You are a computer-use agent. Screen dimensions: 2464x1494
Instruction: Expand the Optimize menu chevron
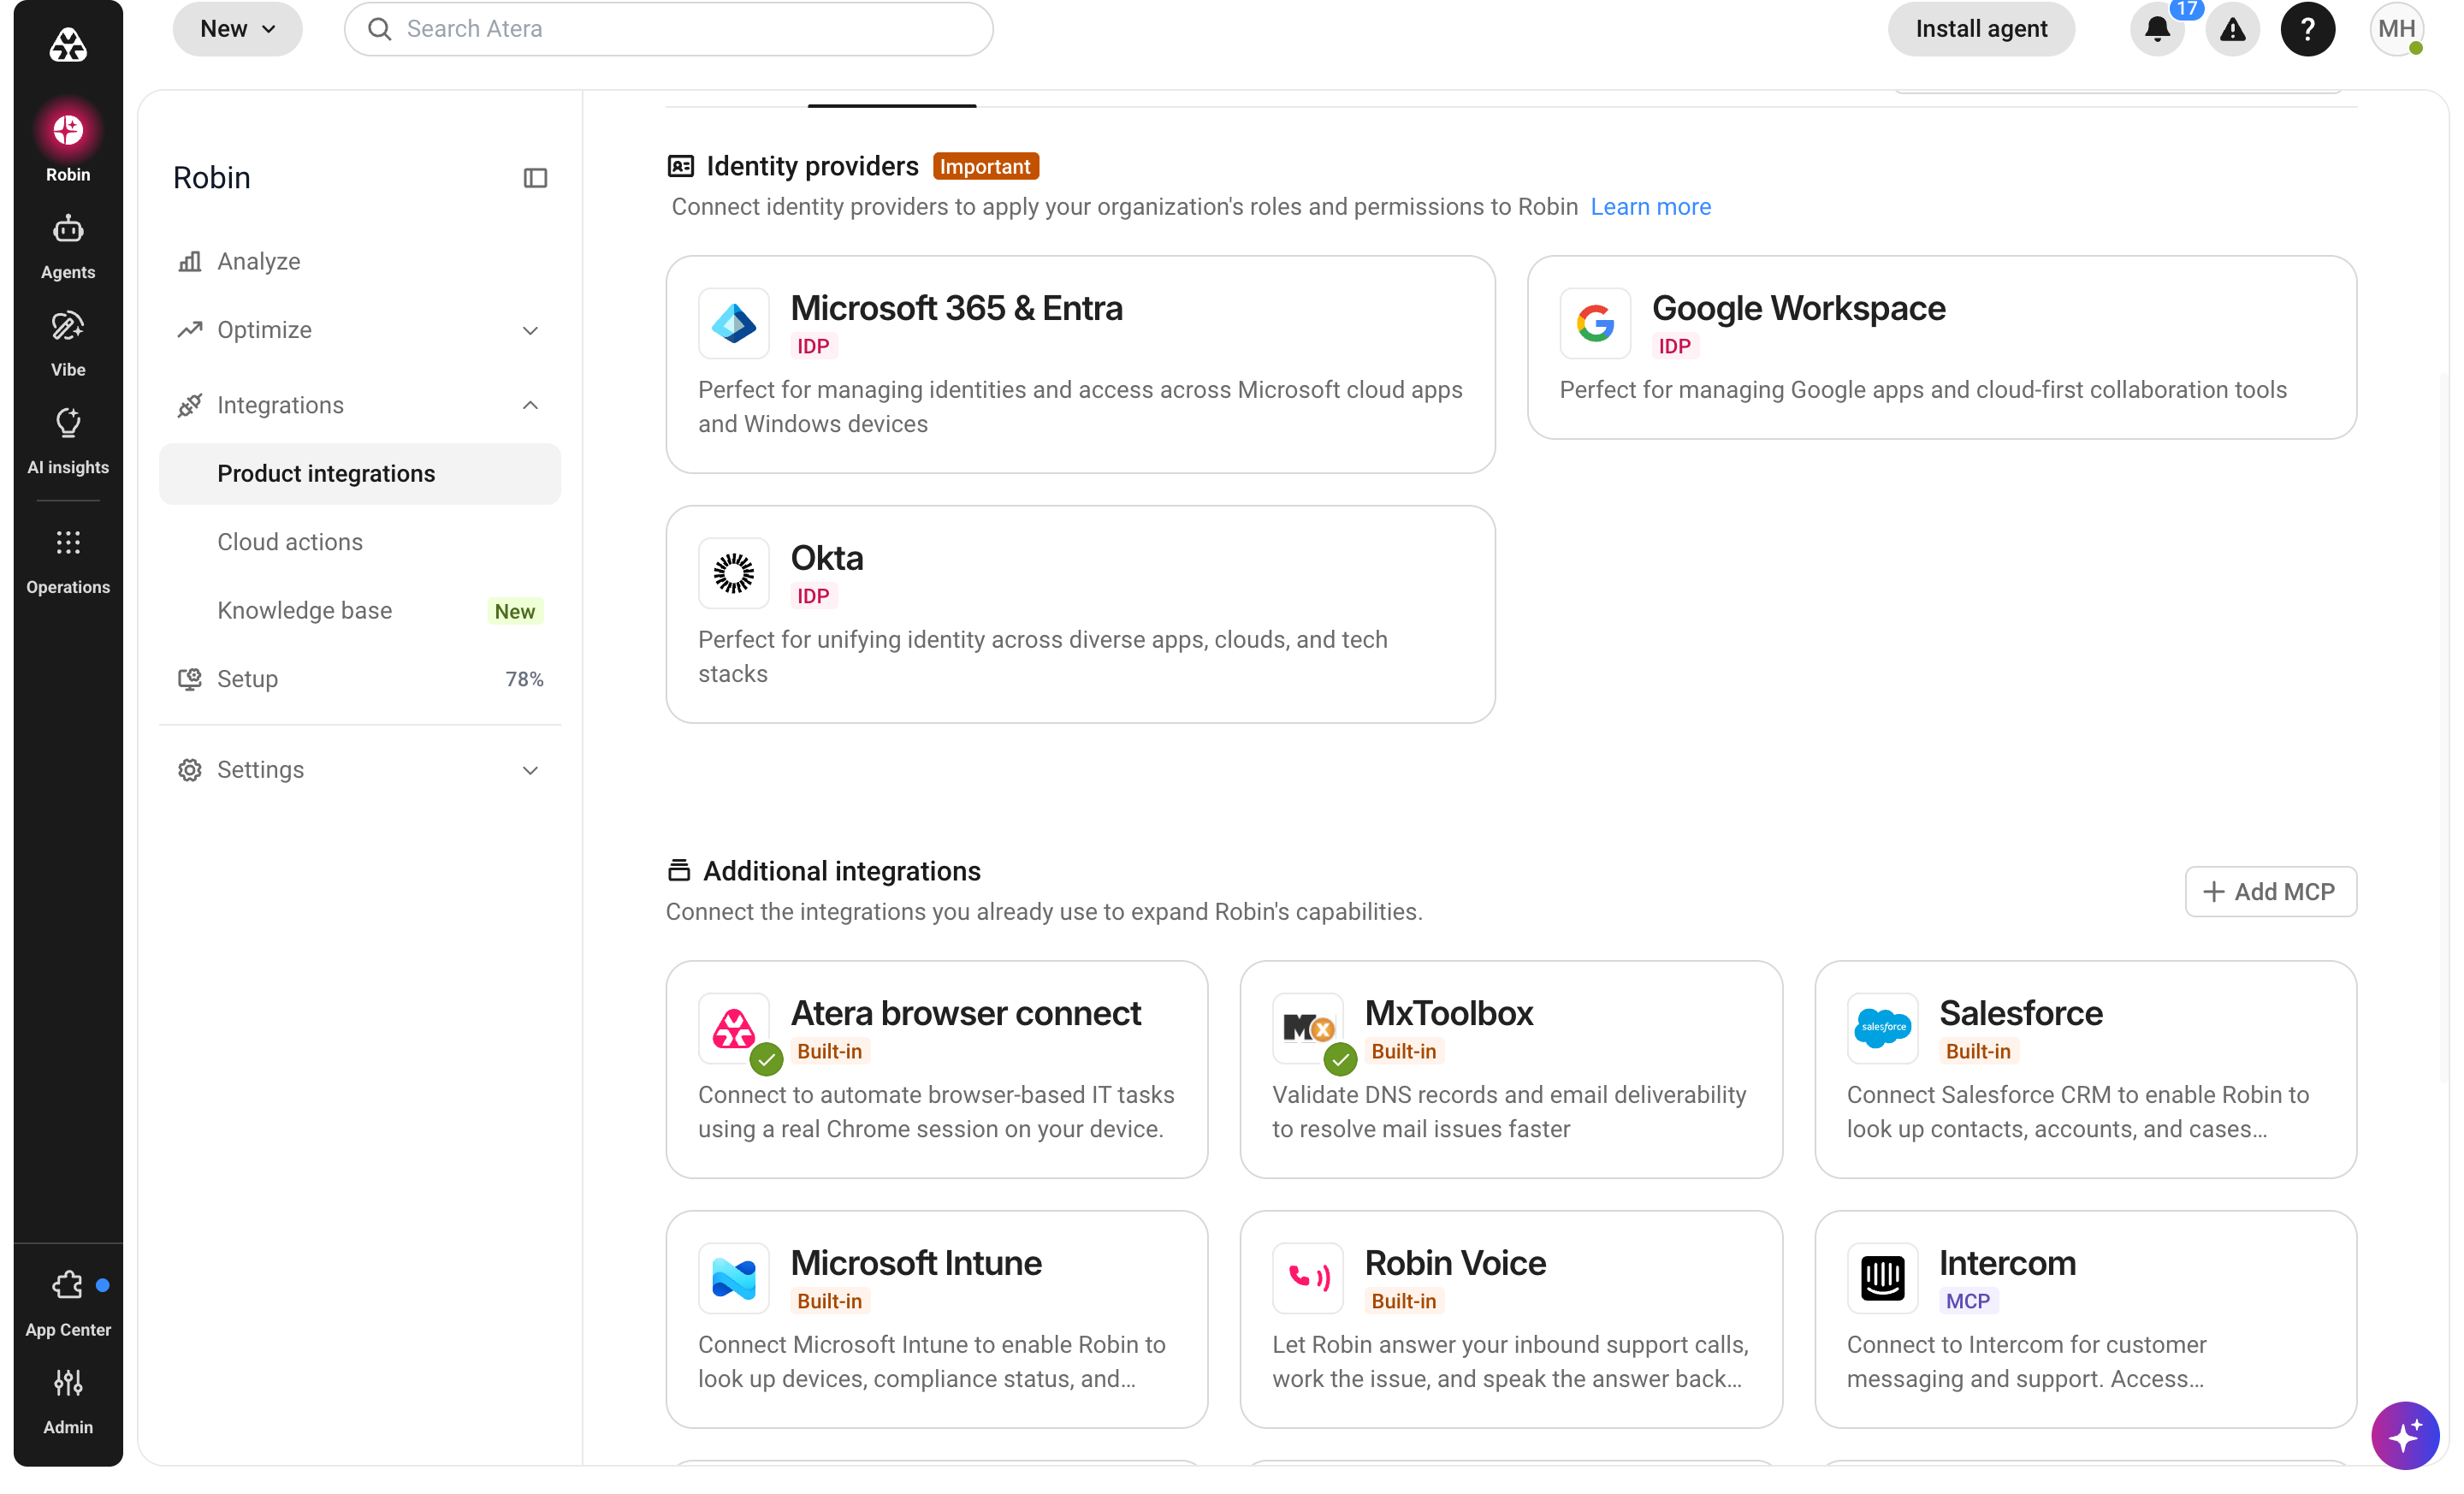coord(530,330)
